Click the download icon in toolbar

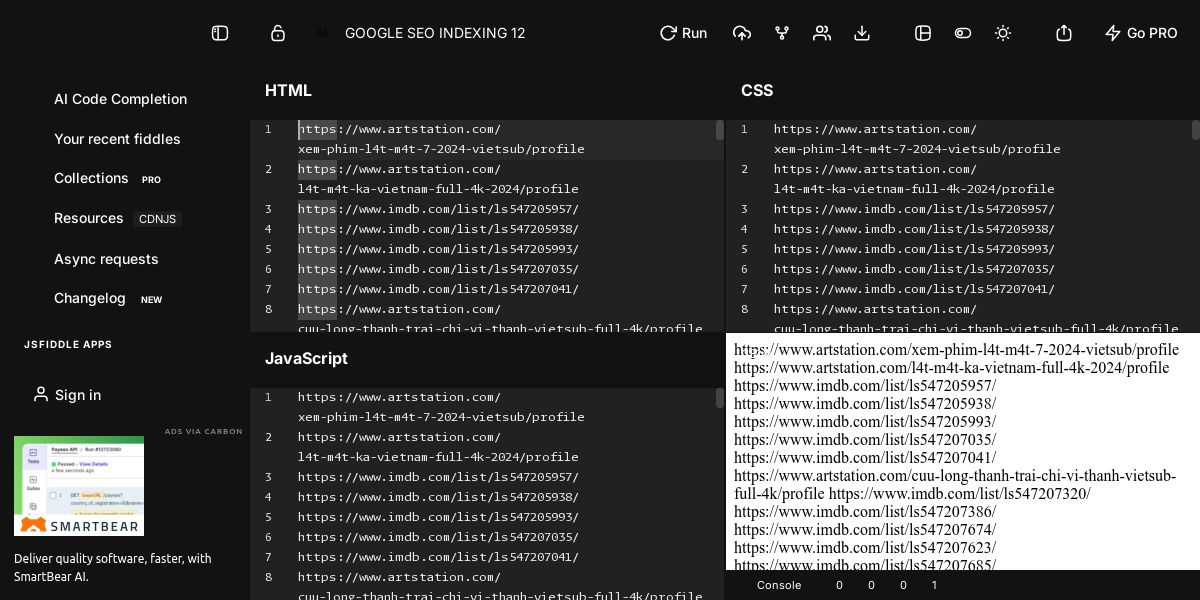pyautogui.click(x=862, y=33)
